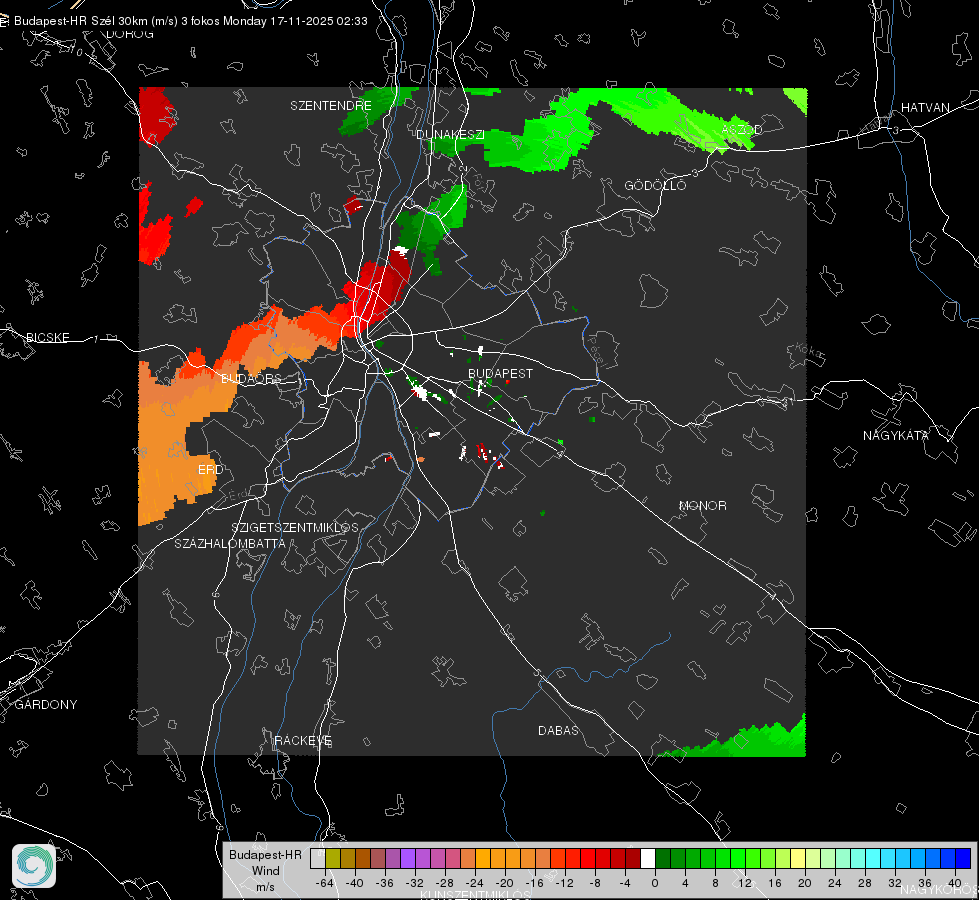Select the white swatch above 0 in the legend
The image size is (979, 900).
pyautogui.click(x=648, y=859)
